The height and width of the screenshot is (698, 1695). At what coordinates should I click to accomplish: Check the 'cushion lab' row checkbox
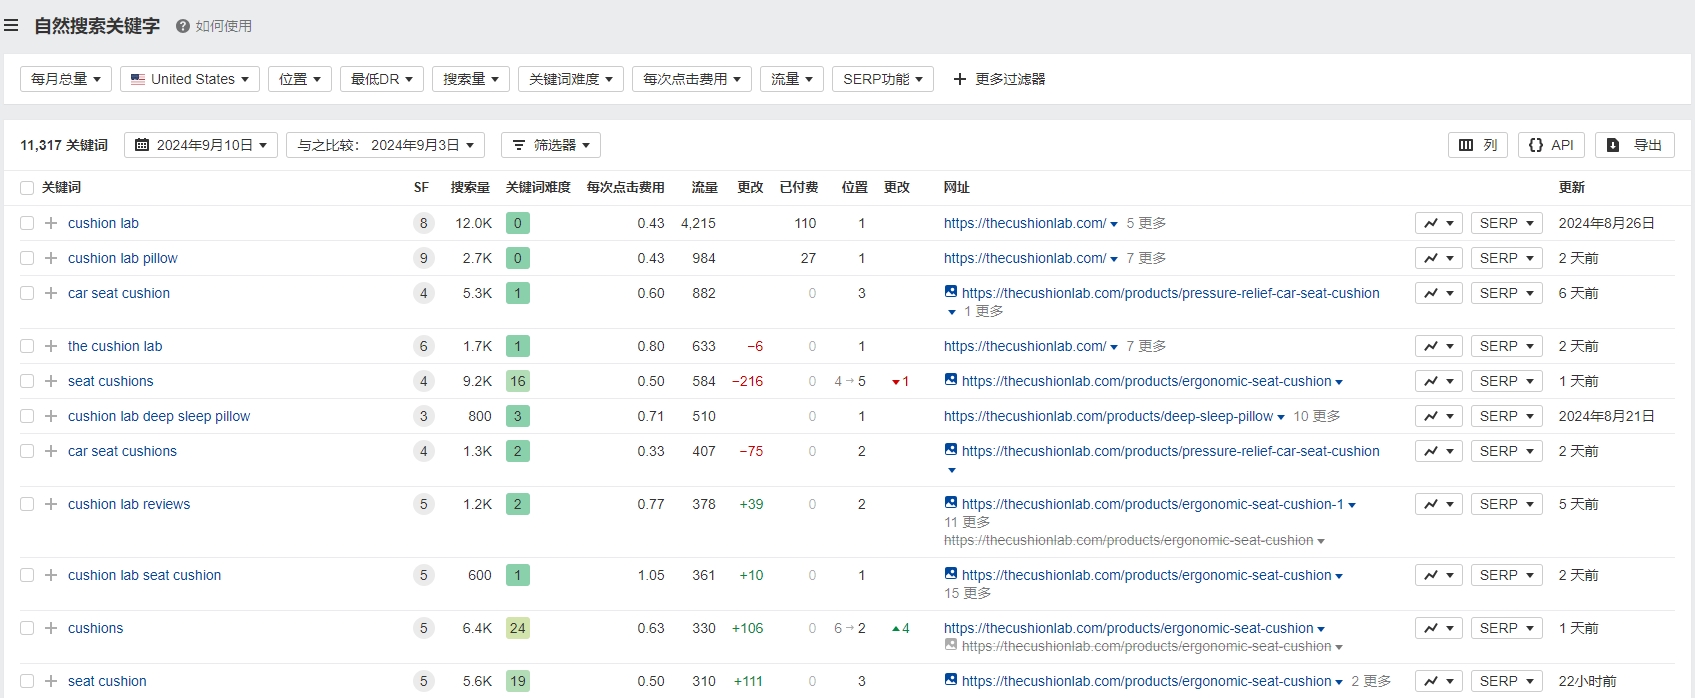[27, 223]
